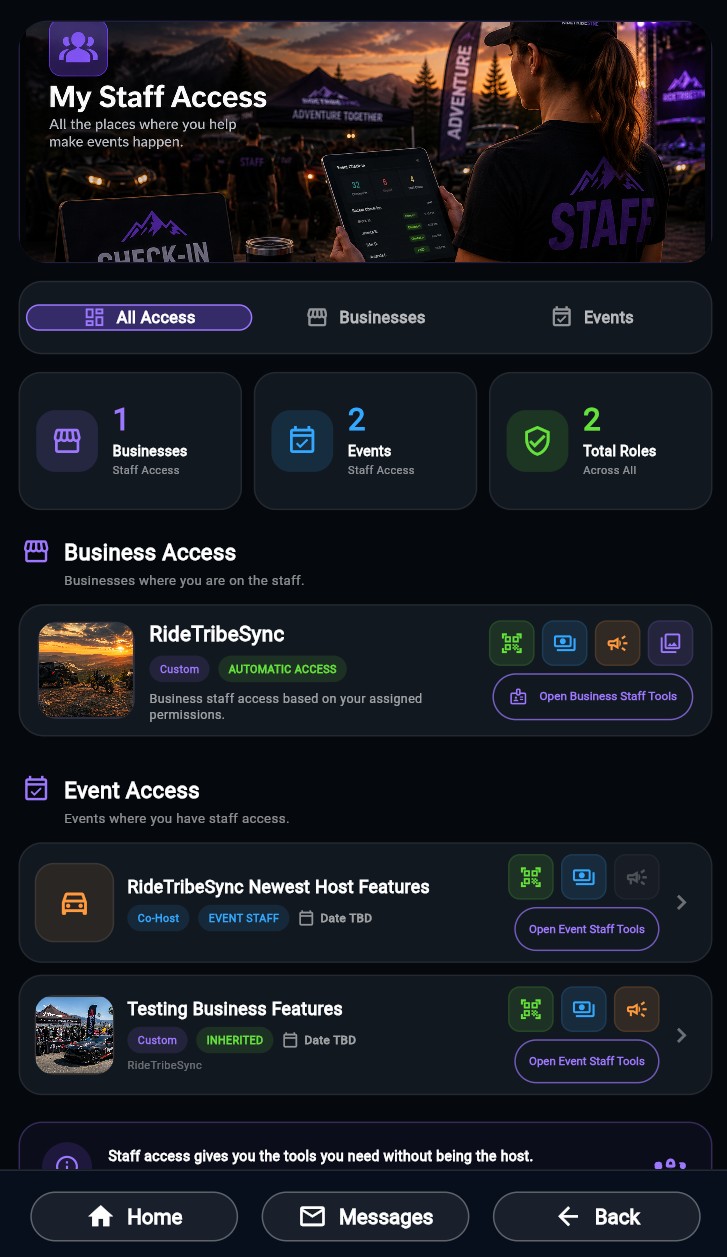
Task: Click the shield icon in Total Roles card
Action: click(x=537, y=441)
